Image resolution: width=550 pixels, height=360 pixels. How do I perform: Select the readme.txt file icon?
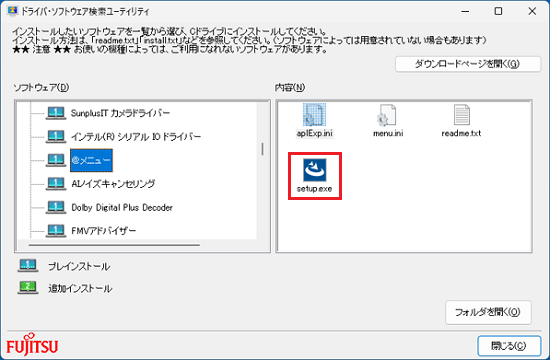[x=462, y=115]
